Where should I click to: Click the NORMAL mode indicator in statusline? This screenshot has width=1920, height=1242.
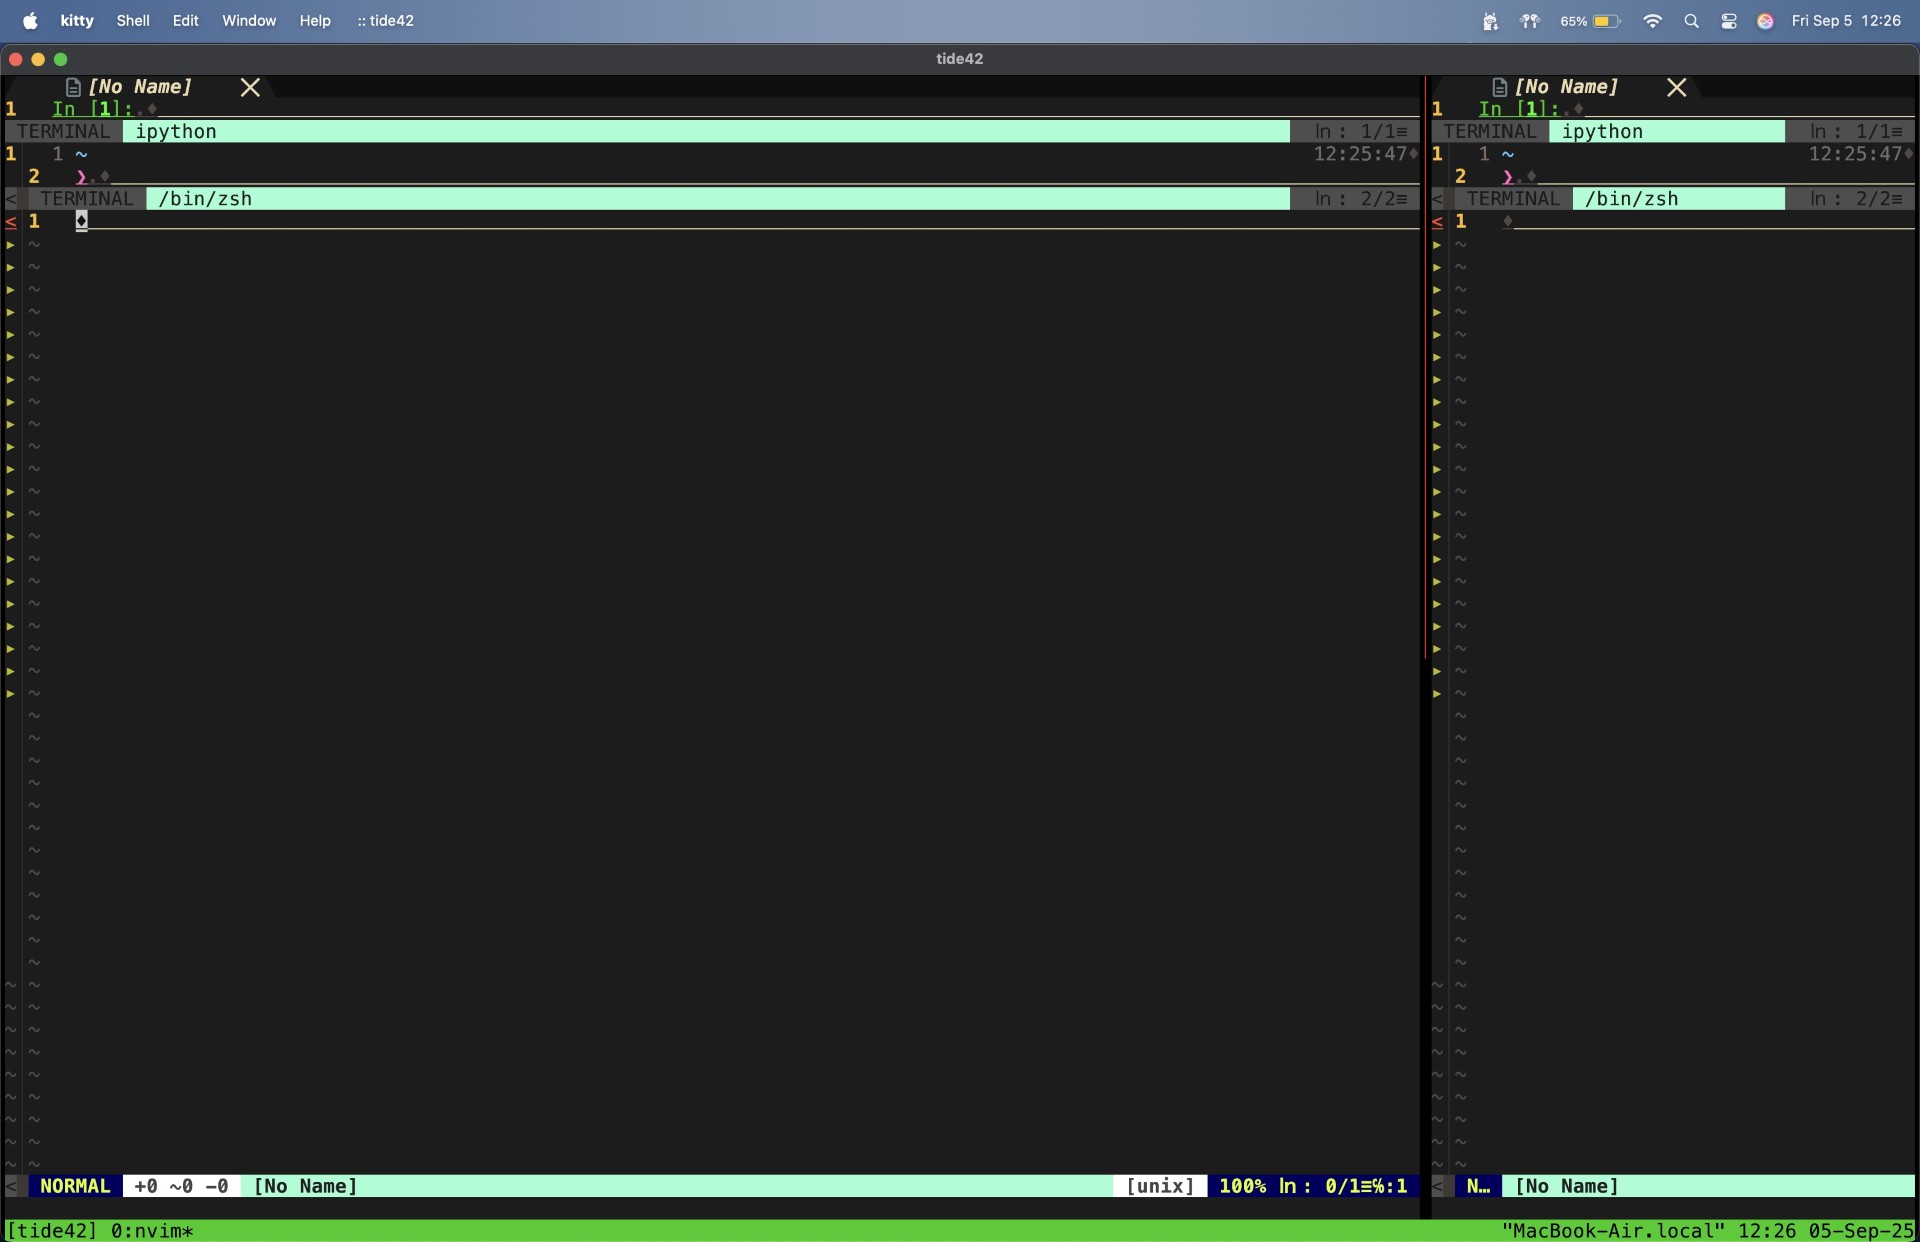click(x=75, y=1186)
